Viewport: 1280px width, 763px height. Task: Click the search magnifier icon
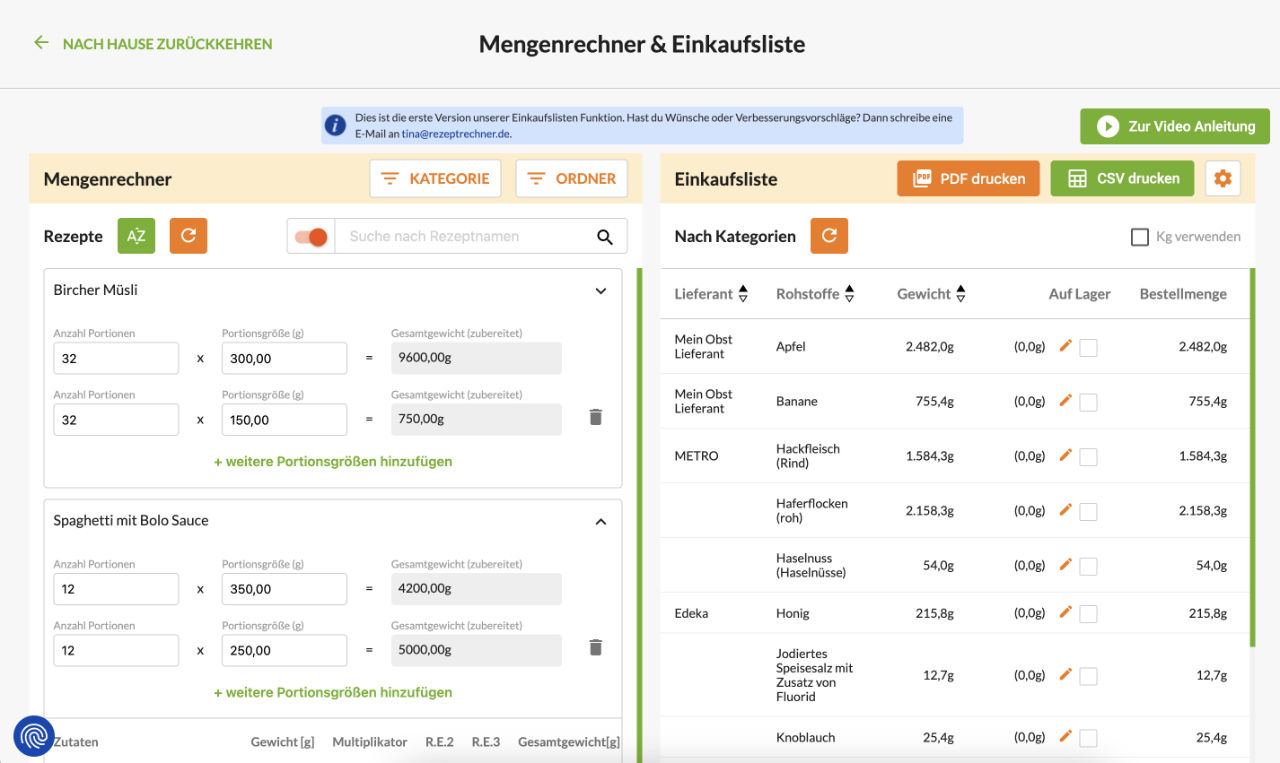(x=604, y=236)
